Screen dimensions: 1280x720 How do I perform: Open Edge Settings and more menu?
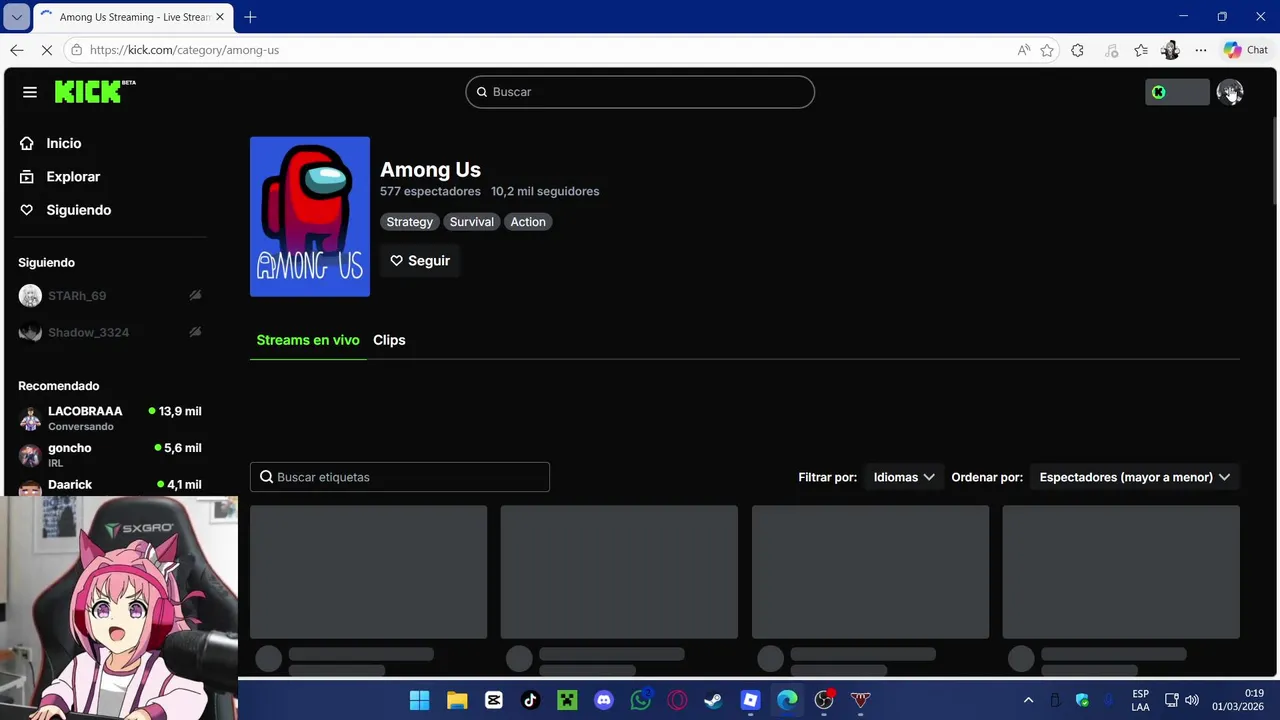(1200, 50)
